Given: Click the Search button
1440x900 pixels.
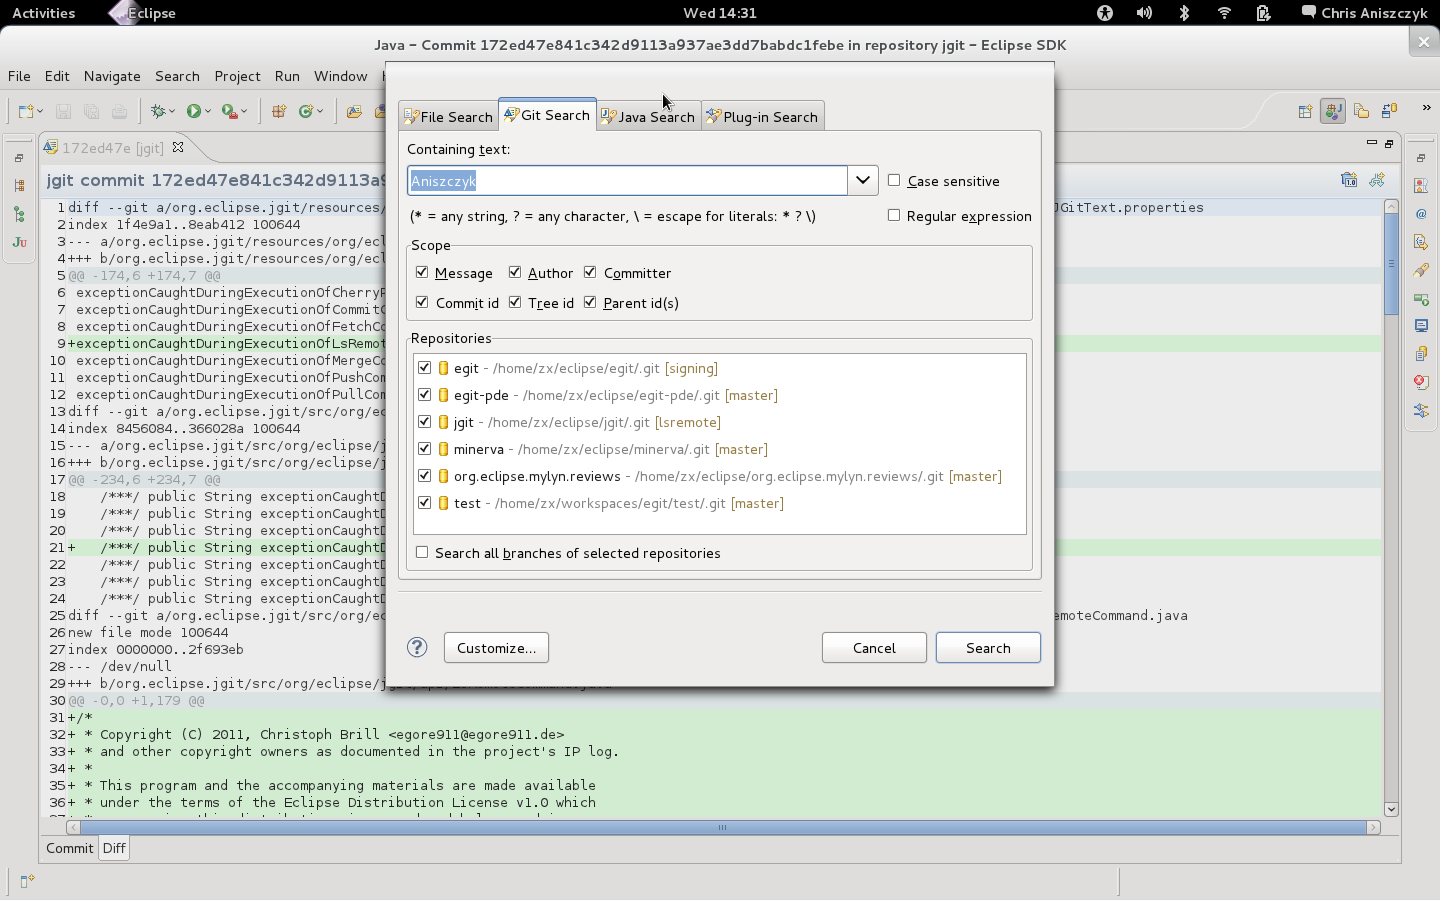Looking at the screenshot, I should tap(988, 647).
